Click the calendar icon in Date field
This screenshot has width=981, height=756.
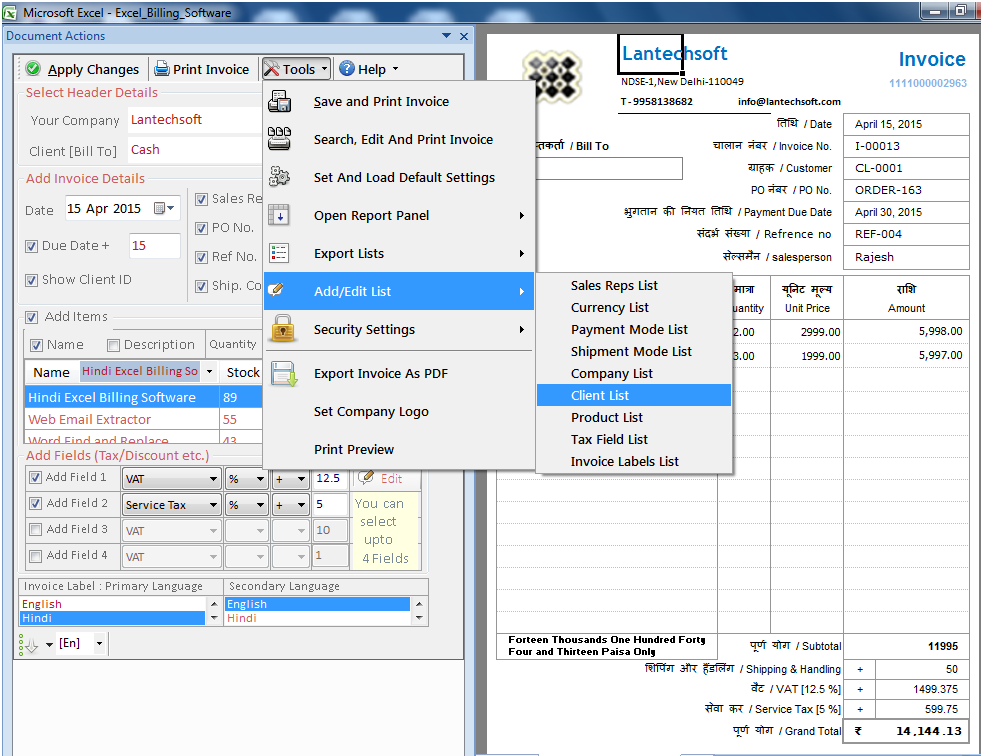159,208
